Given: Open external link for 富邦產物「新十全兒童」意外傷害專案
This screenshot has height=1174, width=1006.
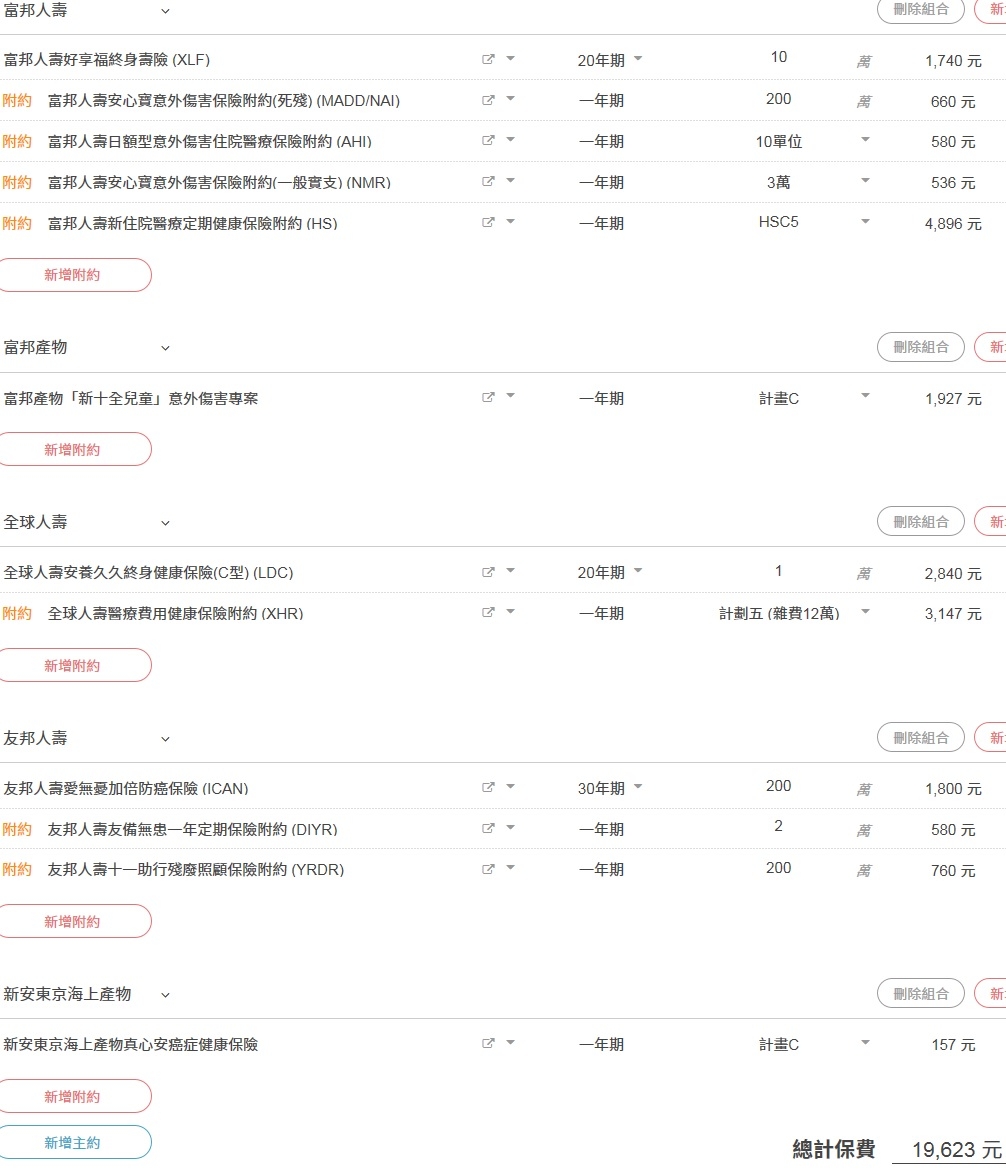Looking at the screenshot, I should point(488,397).
